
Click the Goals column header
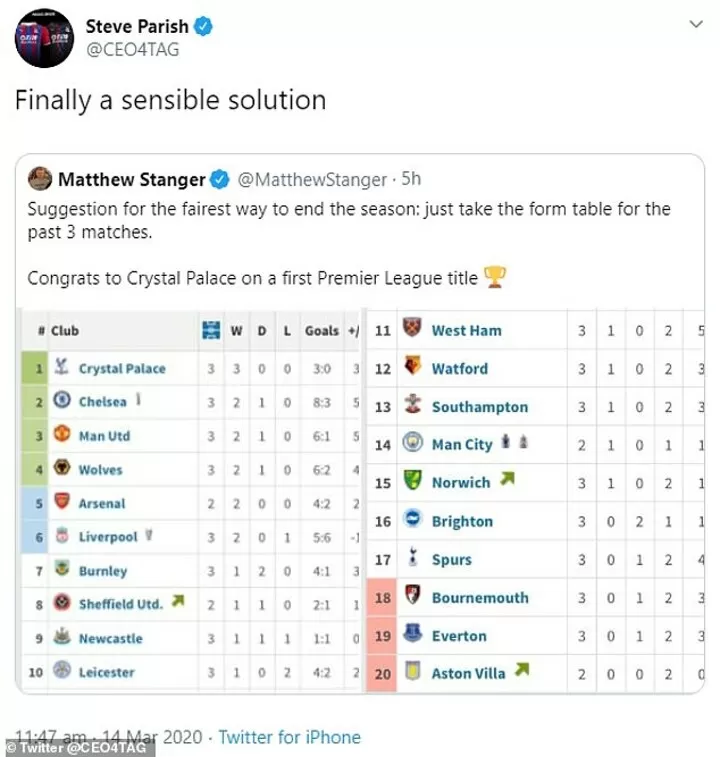click(x=322, y=331)
